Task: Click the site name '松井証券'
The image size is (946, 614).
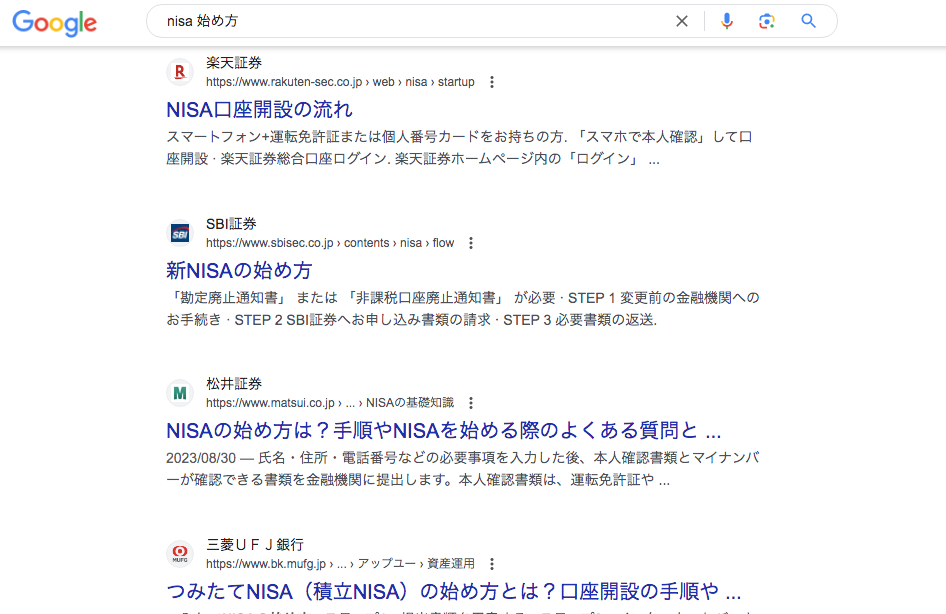Action: pyautogui.click(x=234, y=384)
